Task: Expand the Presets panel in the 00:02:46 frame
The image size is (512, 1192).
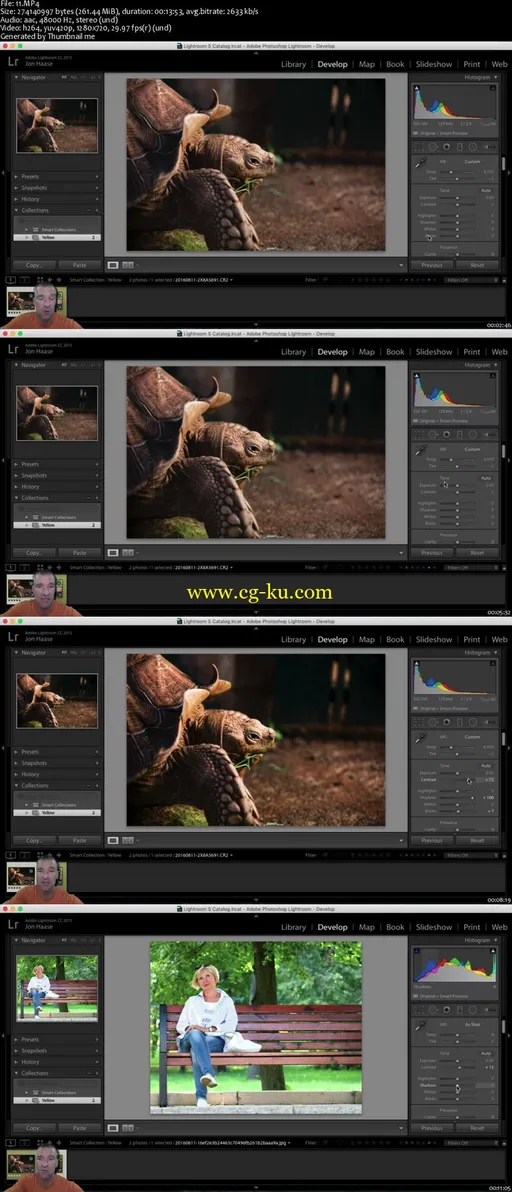Action: (x=17, y=176)
